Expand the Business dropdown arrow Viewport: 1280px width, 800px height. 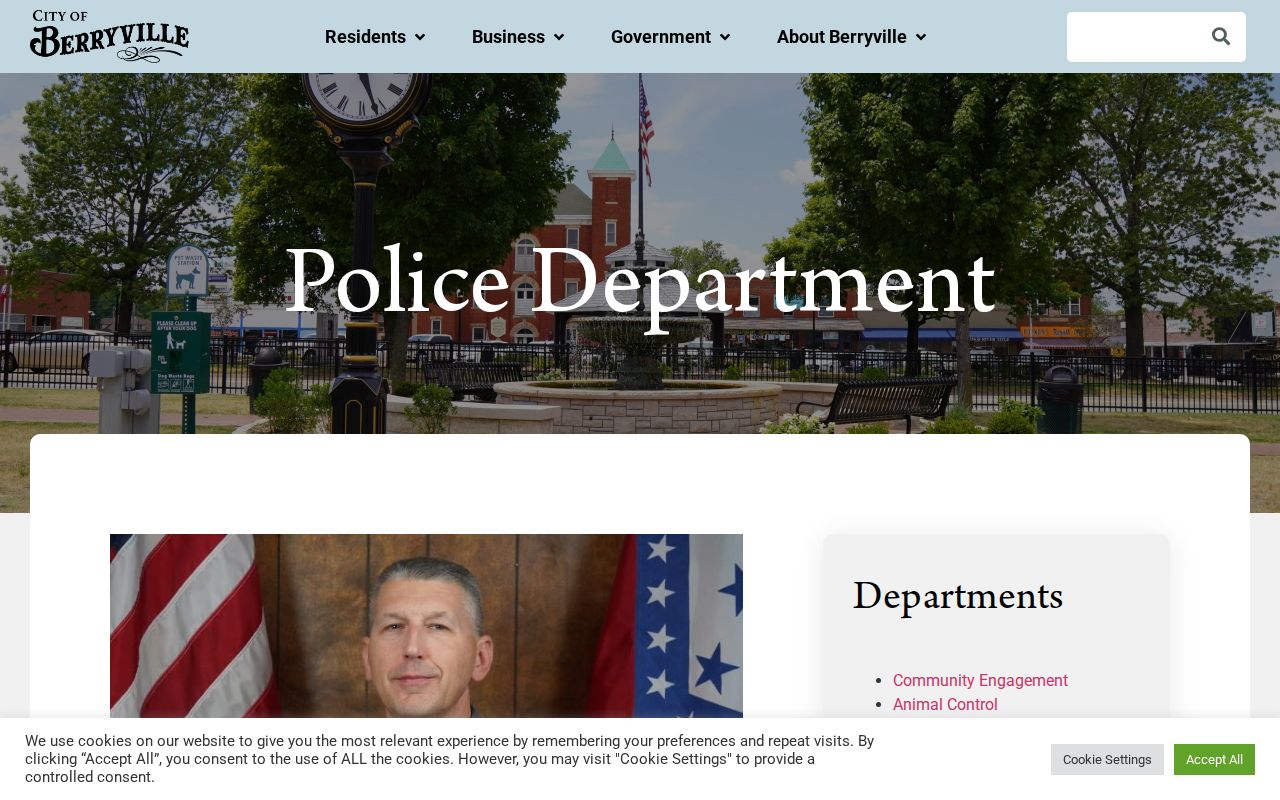click(559, 37)
